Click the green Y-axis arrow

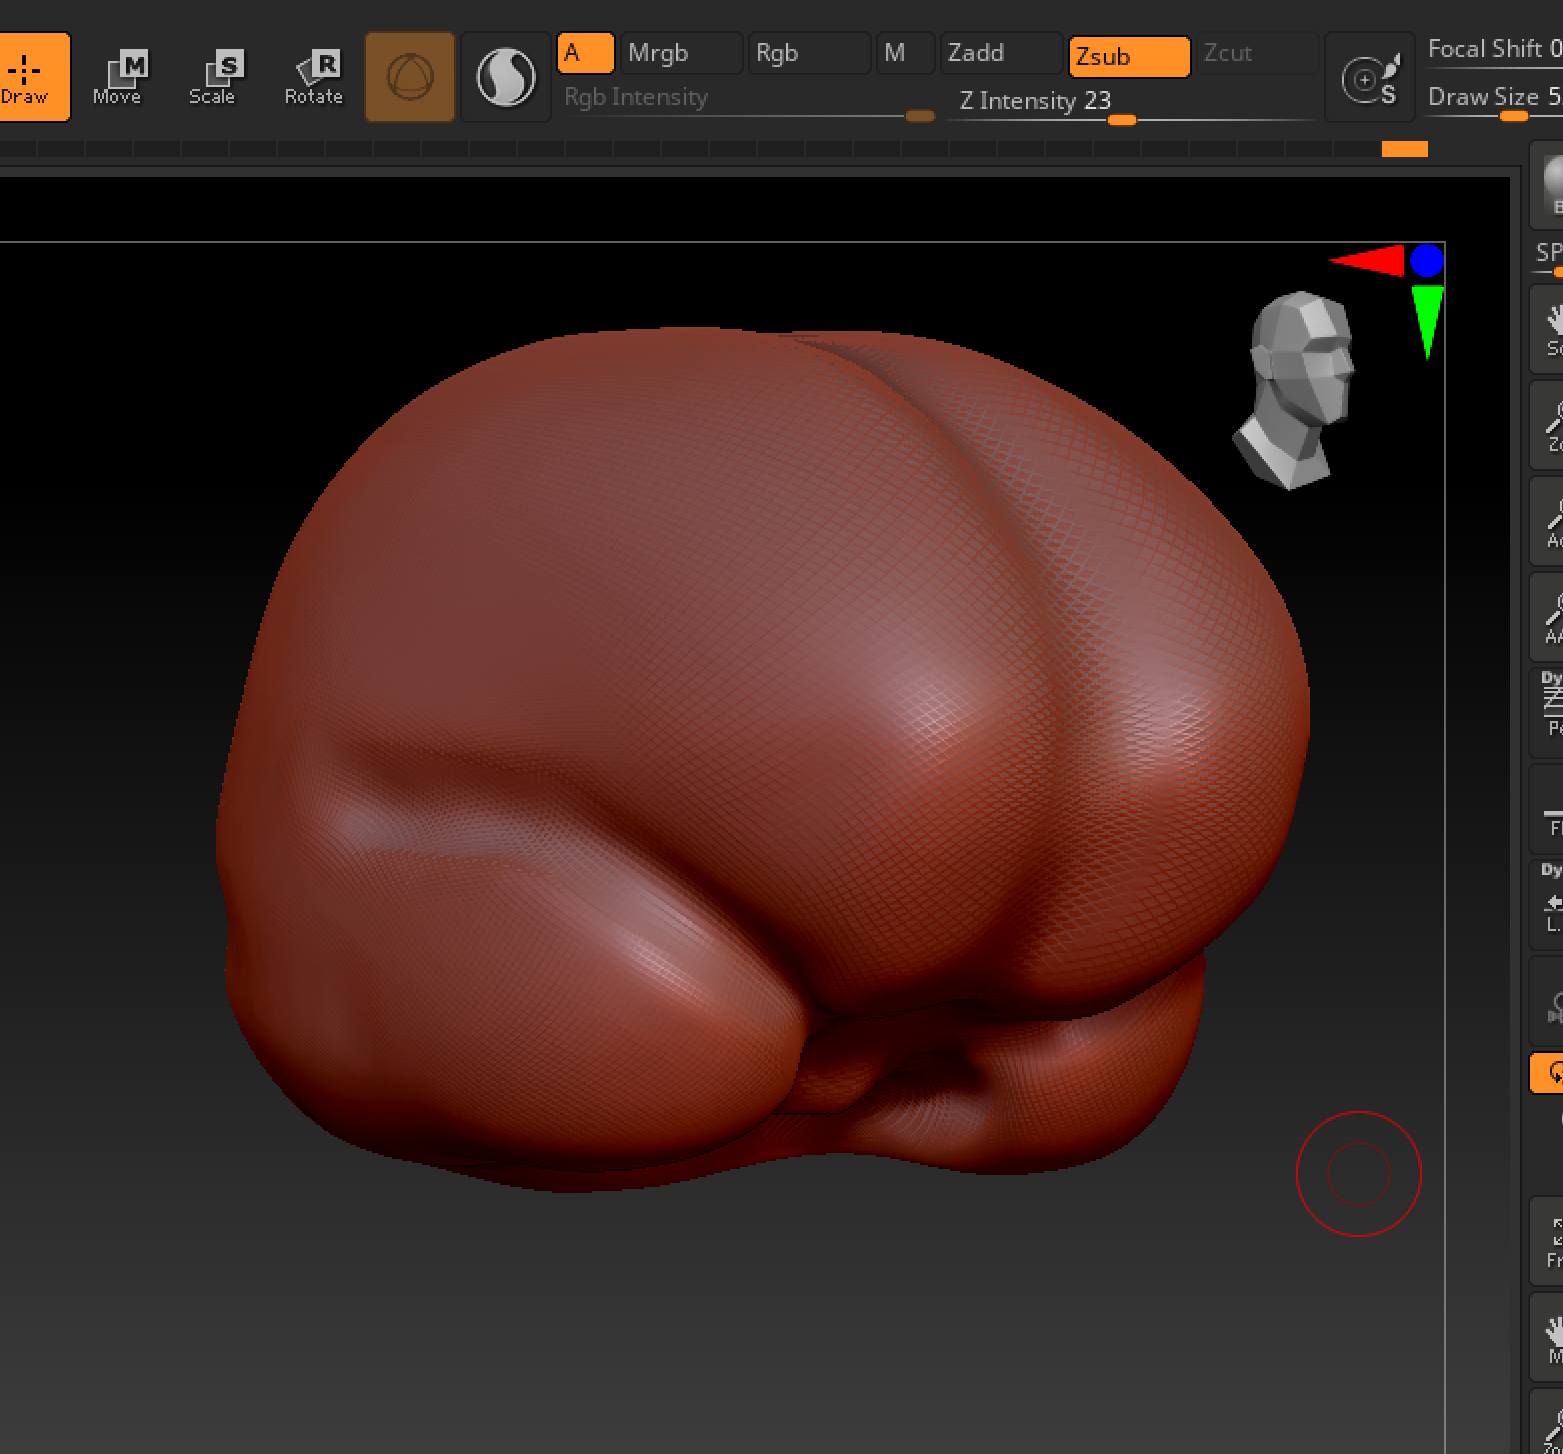coord(1426,322)
